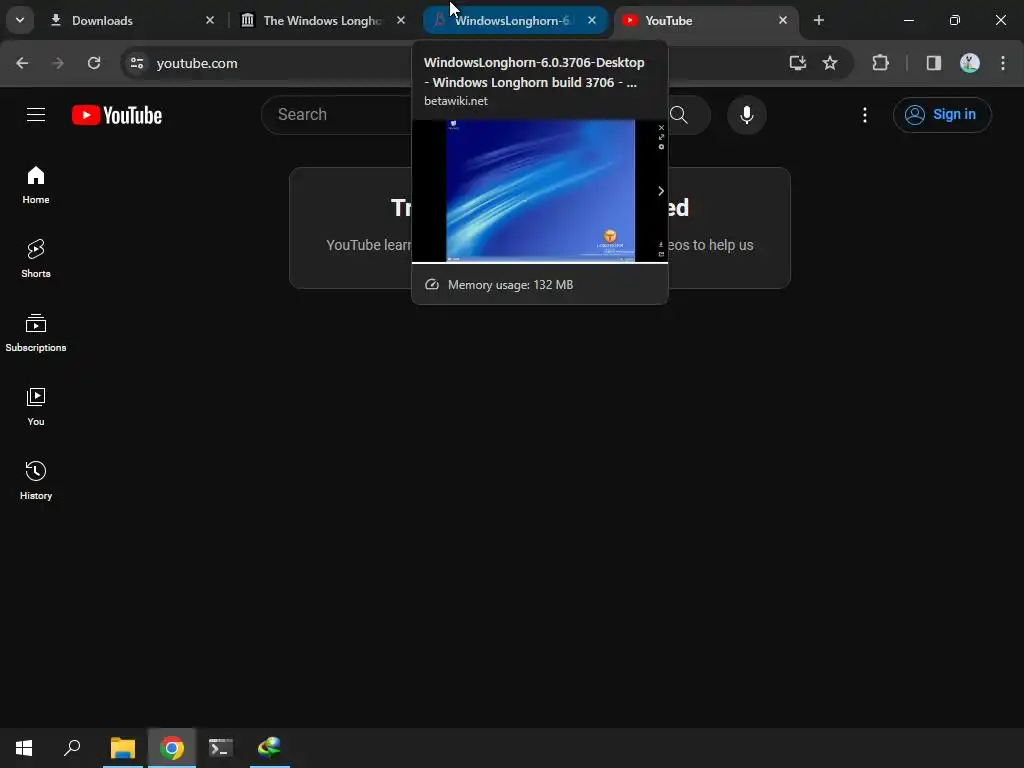This screenshot has width=1024, height=768.
Task: Select the YouTube tab
Action: [x=705, y=20]
